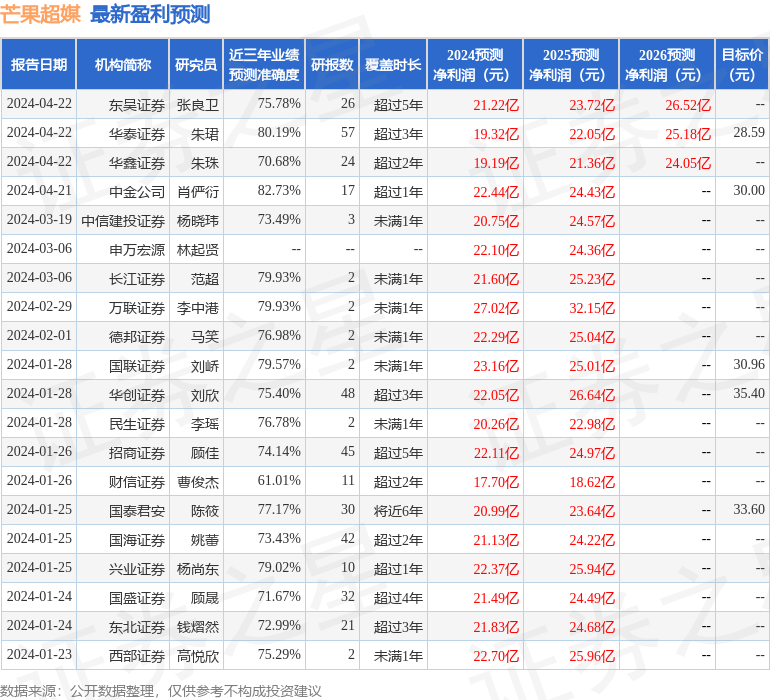Click the 芒果超媒 title text
The height and width of the screenshot is (700, 770).
40,14
